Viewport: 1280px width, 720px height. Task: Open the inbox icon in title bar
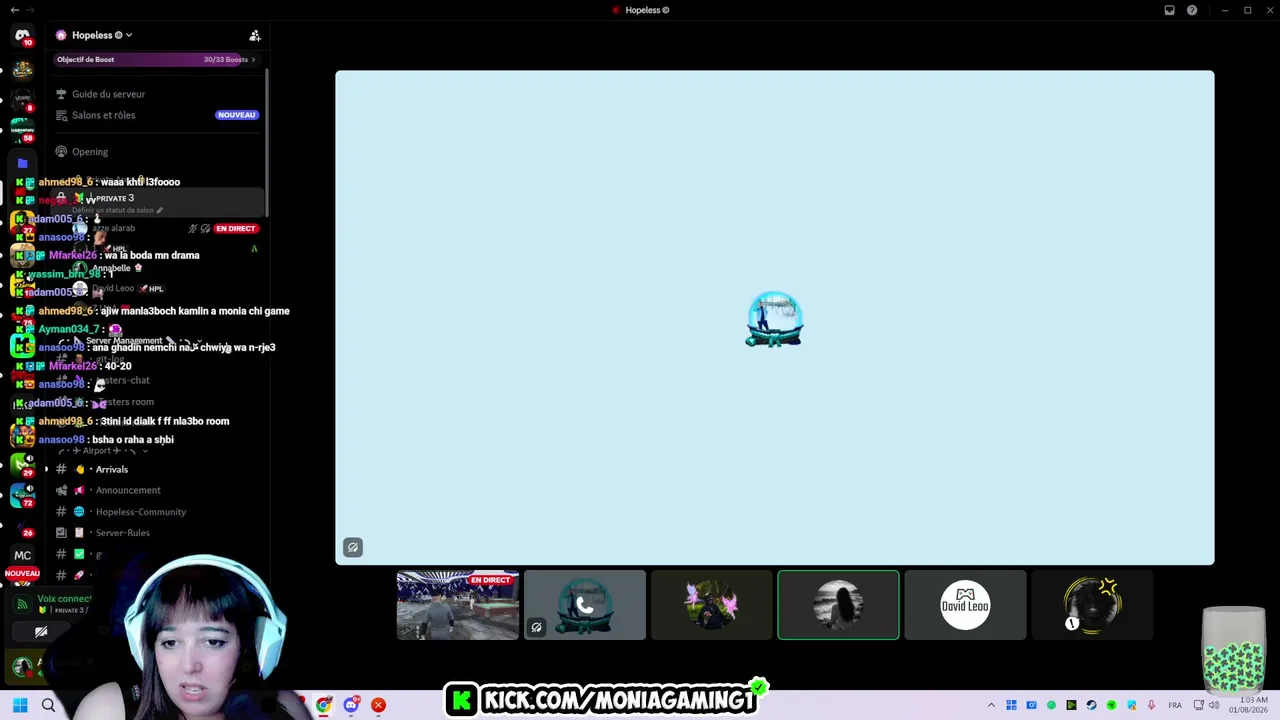pos(1169,10)
